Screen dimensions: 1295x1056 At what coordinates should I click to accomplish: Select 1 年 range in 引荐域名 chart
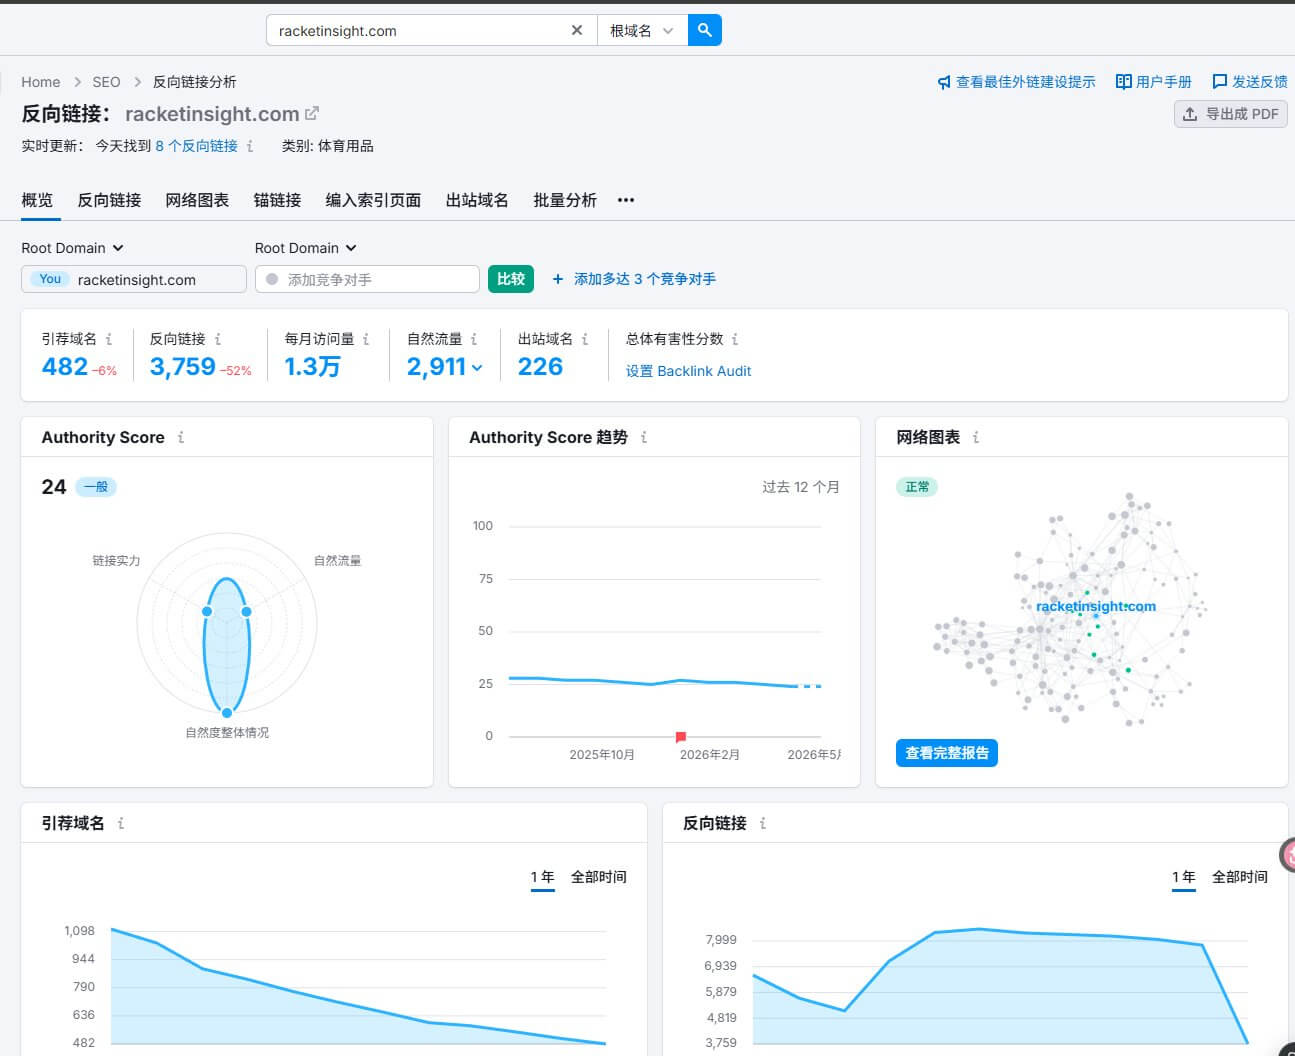543,877
